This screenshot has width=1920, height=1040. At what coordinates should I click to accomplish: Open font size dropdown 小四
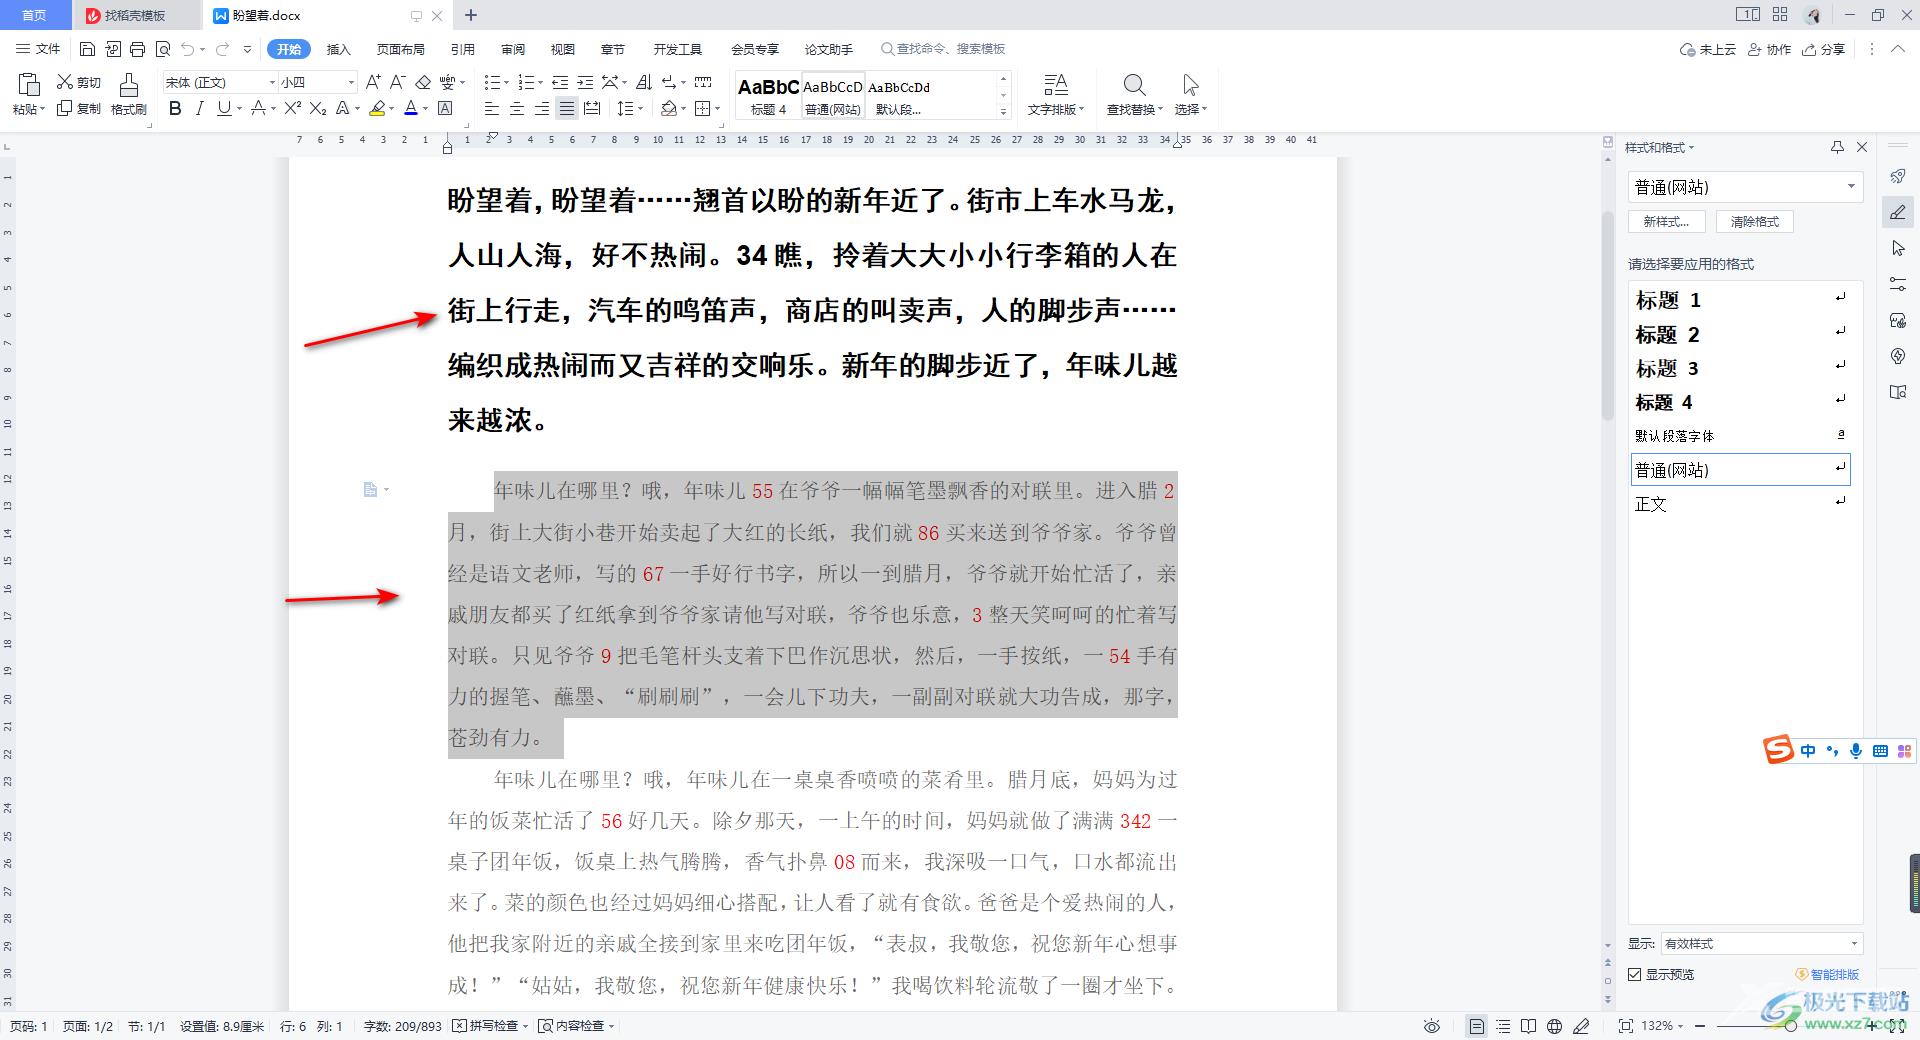pos(350,82)
